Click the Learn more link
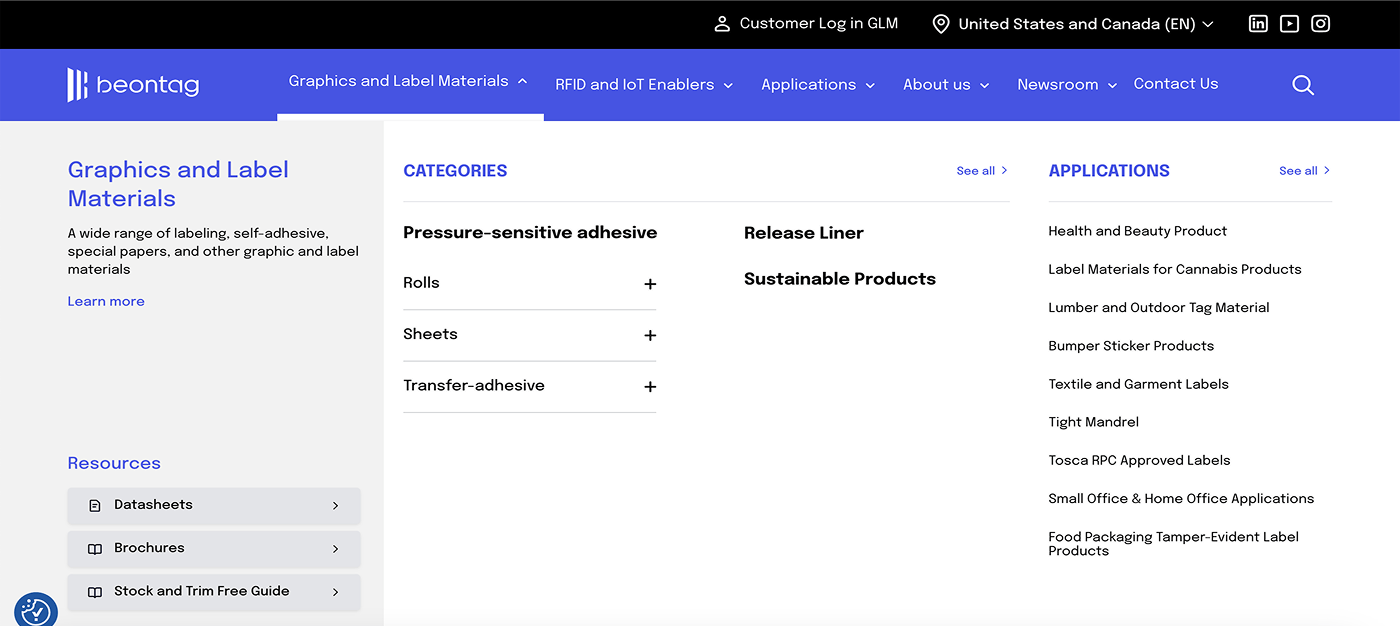The image size is (1400, 627). 105,301
